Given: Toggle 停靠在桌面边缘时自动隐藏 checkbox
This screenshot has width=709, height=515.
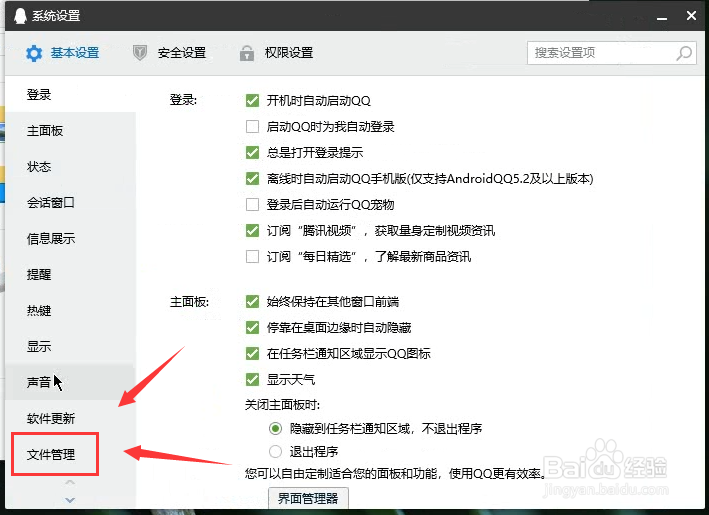Looking at the screenshot, I should [252, 327].
